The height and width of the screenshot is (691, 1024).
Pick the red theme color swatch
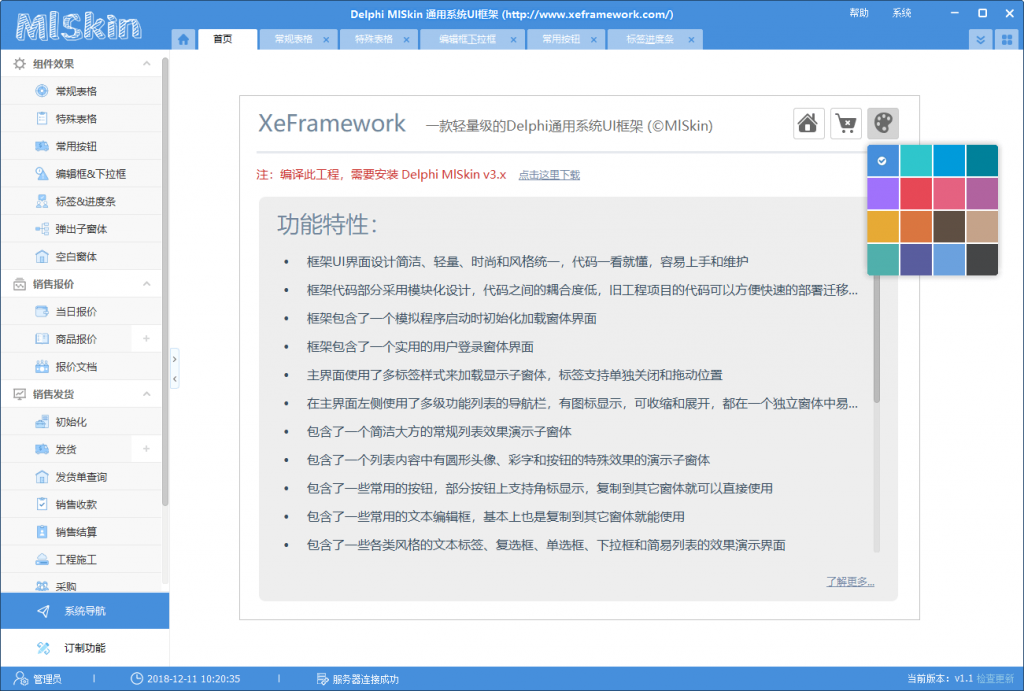click(x=916, y=193)
